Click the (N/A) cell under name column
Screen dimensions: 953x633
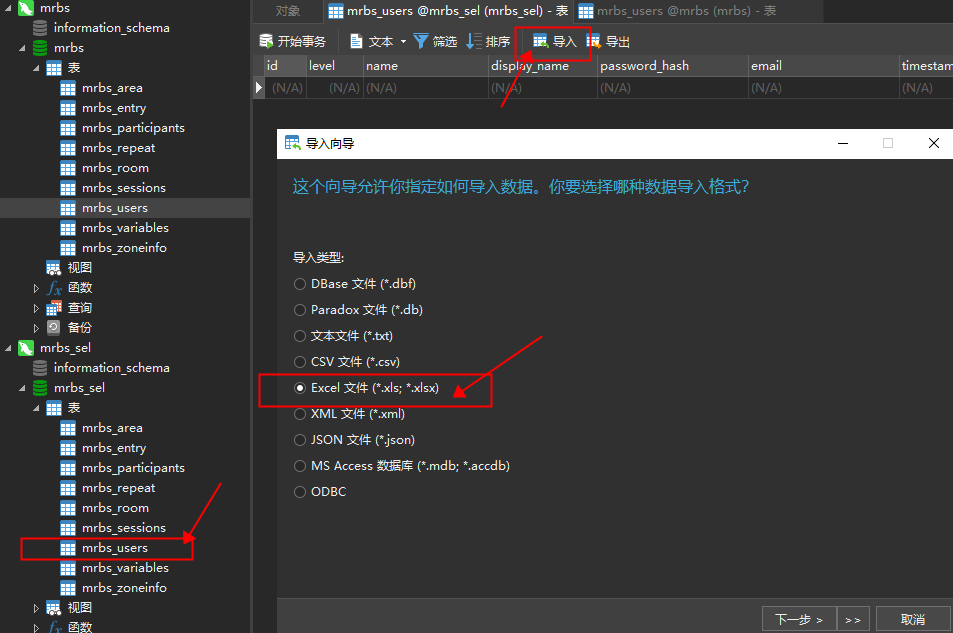click(426, 88)
